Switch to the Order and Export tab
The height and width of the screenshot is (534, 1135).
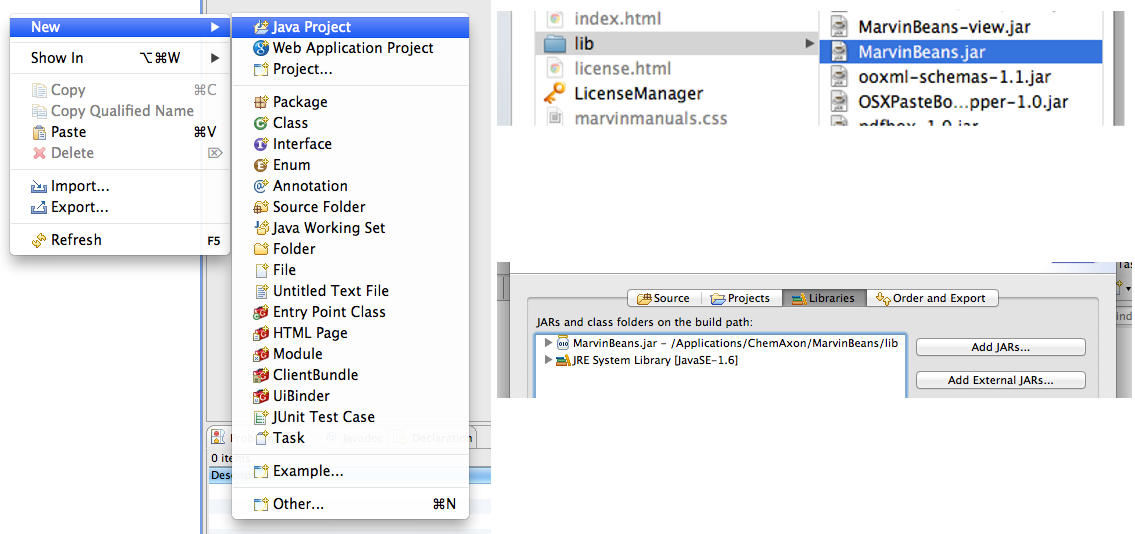click(x=932, y=298)
